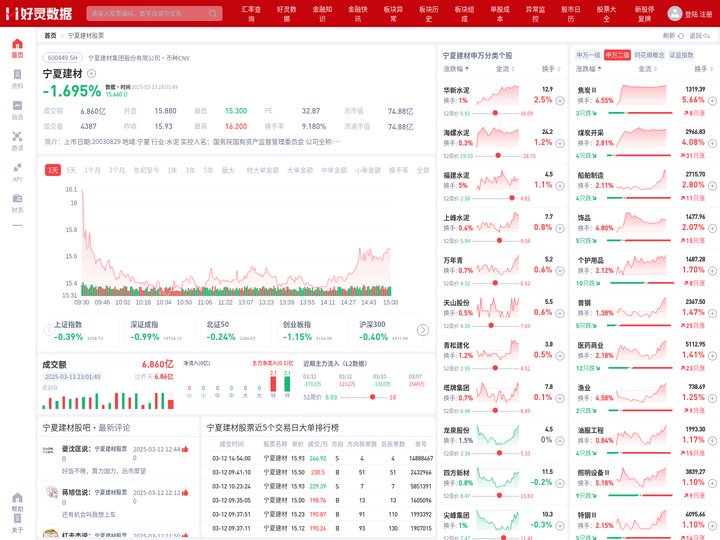Like the comment dated 2025-03-12 12:44
Screen dimensions: 720x540
(x=185, y=449)
